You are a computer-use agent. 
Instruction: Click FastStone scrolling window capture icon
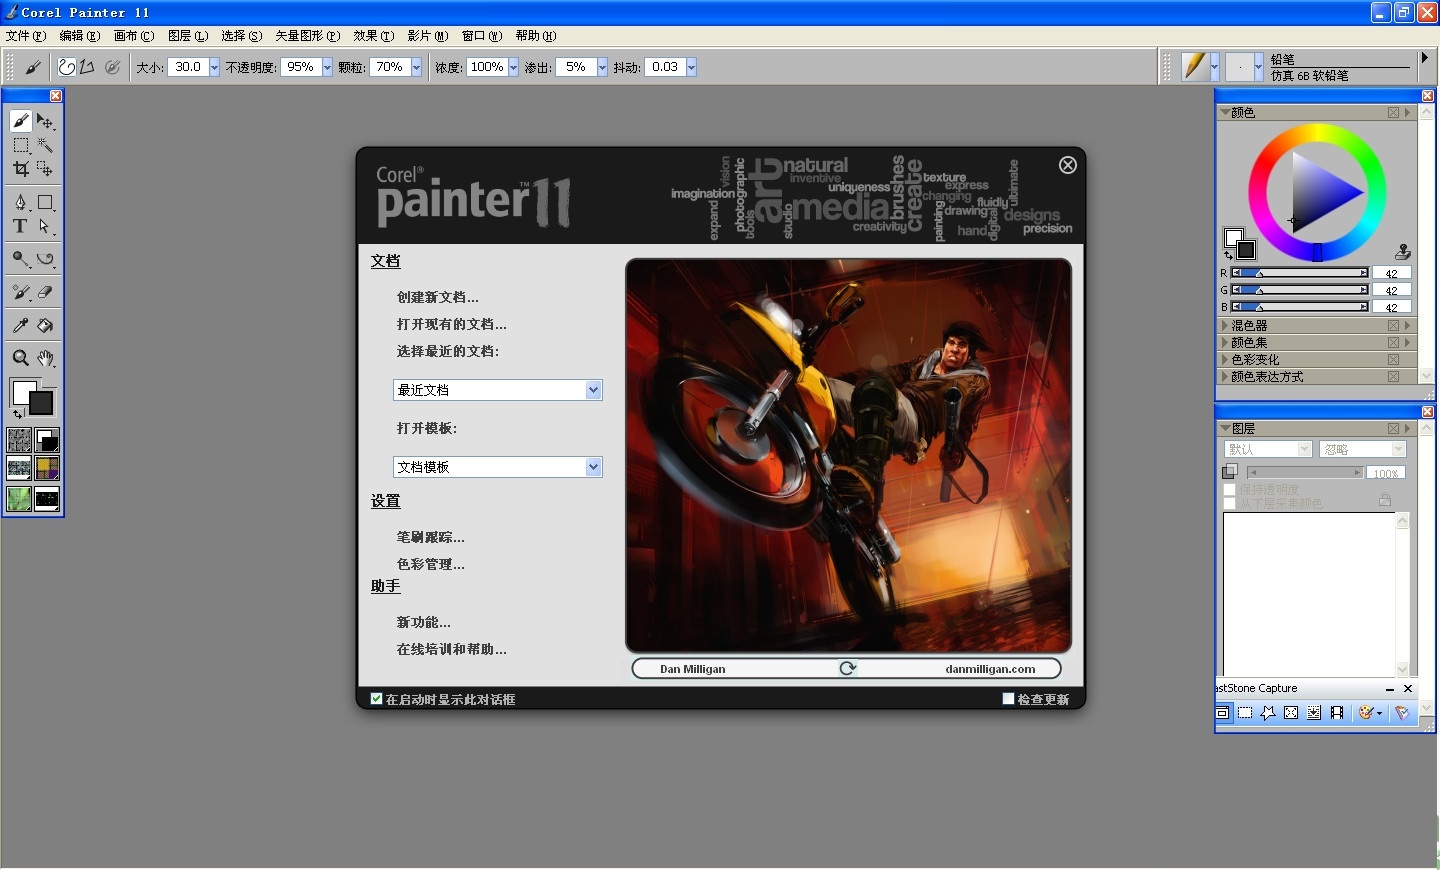(x=1314, y=713)
